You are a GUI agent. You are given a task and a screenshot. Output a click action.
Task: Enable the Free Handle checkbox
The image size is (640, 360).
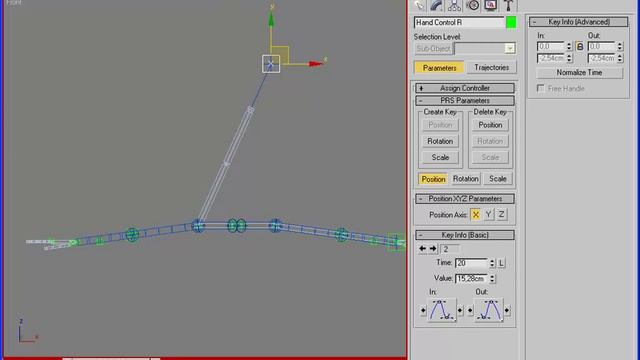(x=541, y=88)
